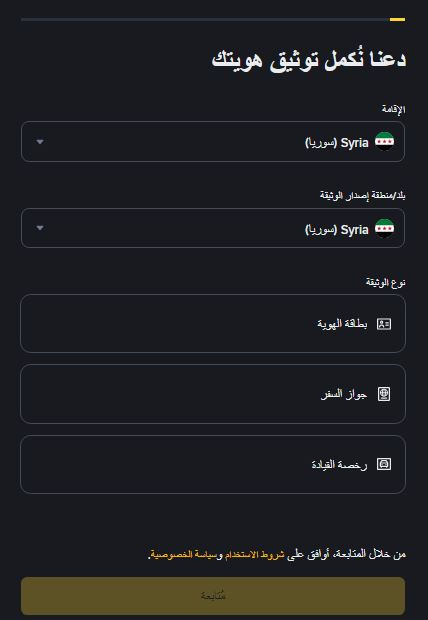Click the نوع الوثيقة section label
Screen dimensions: 428x620
point(386,282)
